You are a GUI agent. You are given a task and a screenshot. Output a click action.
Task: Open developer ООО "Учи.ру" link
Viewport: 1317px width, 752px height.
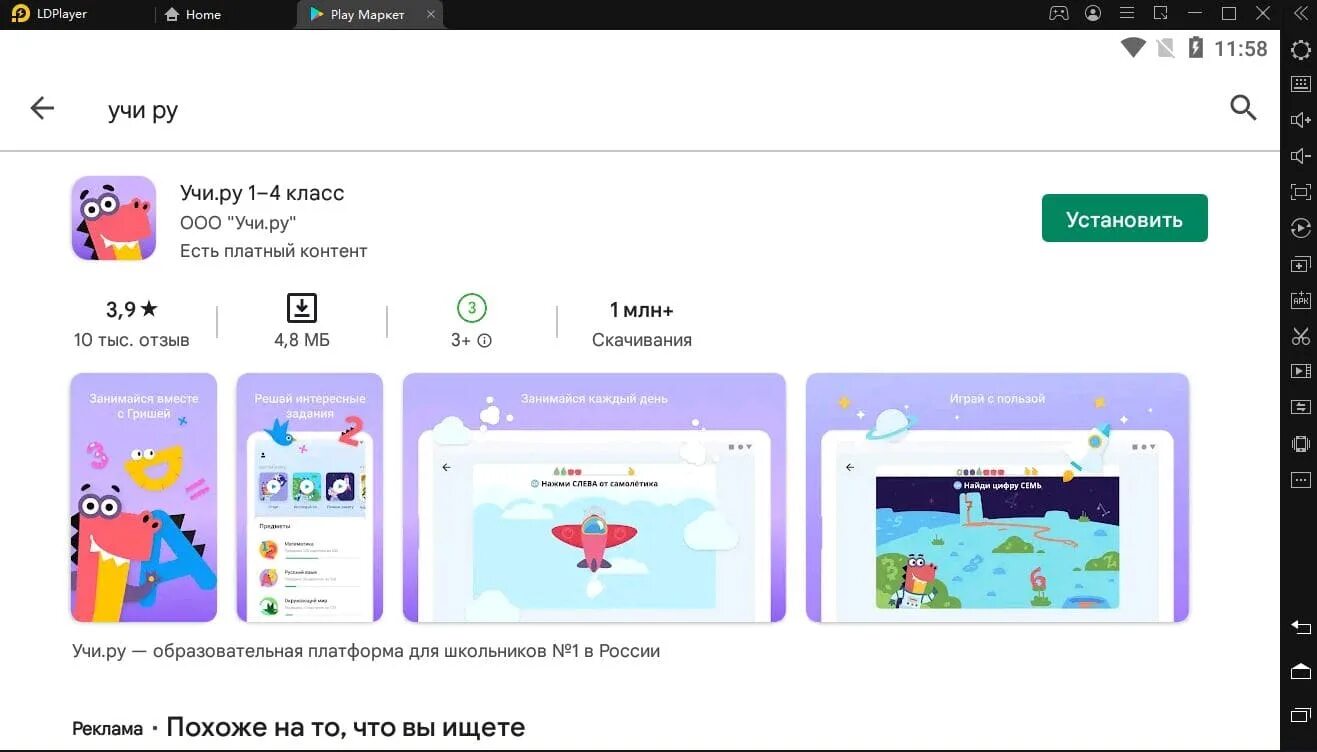coord(238,223)
